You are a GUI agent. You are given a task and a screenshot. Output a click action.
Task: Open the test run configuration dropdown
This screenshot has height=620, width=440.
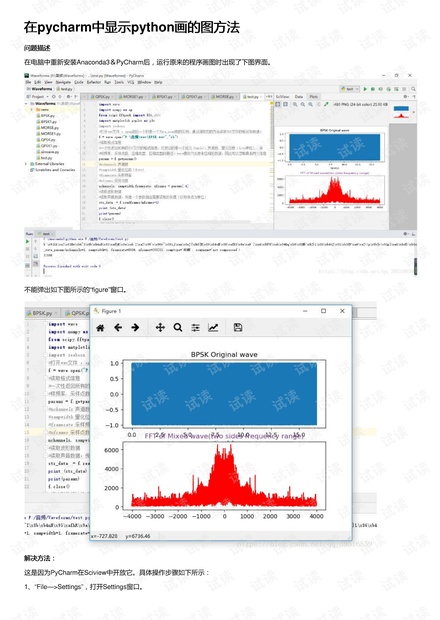[349, 89]
